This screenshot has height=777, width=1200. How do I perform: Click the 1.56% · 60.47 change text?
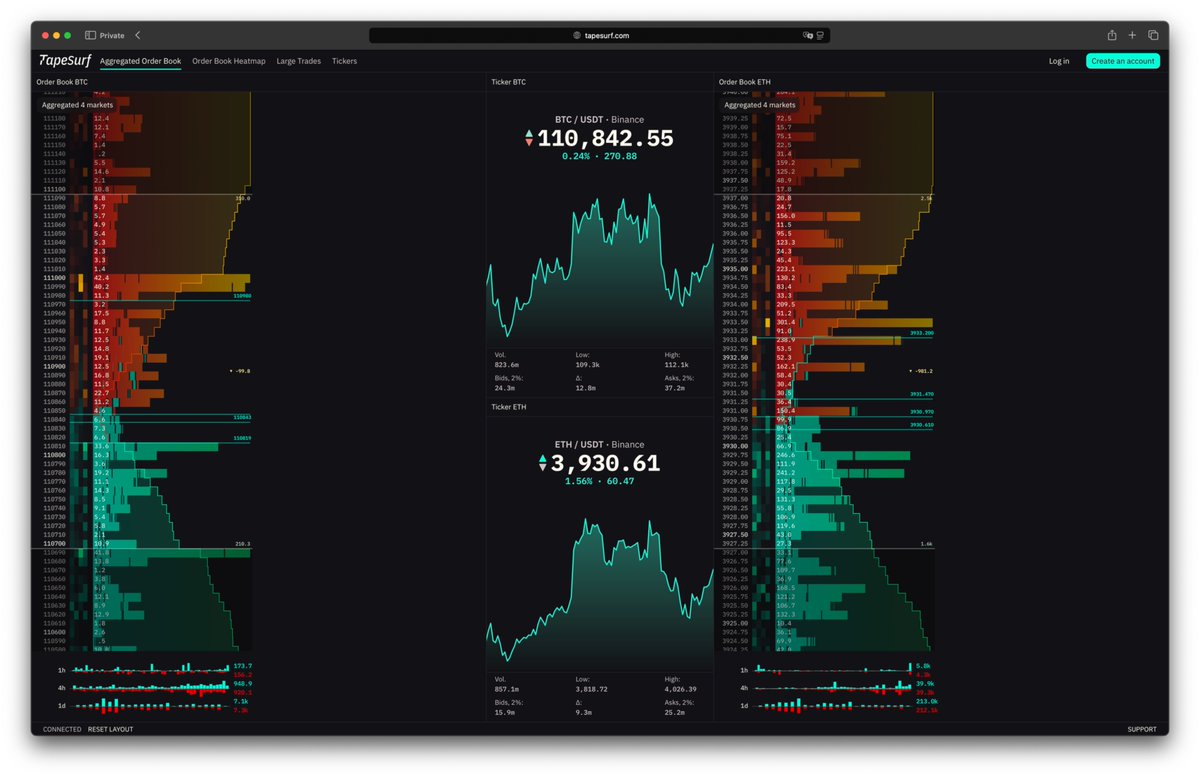click(600, 481)
